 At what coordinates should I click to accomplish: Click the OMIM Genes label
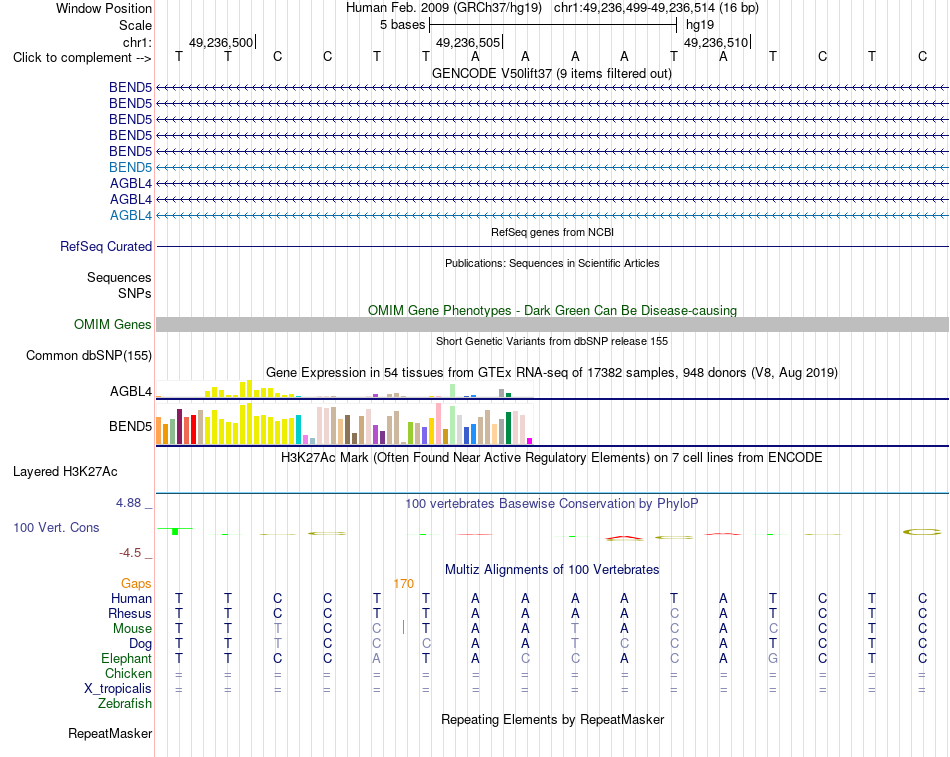(x=112, y=324)
